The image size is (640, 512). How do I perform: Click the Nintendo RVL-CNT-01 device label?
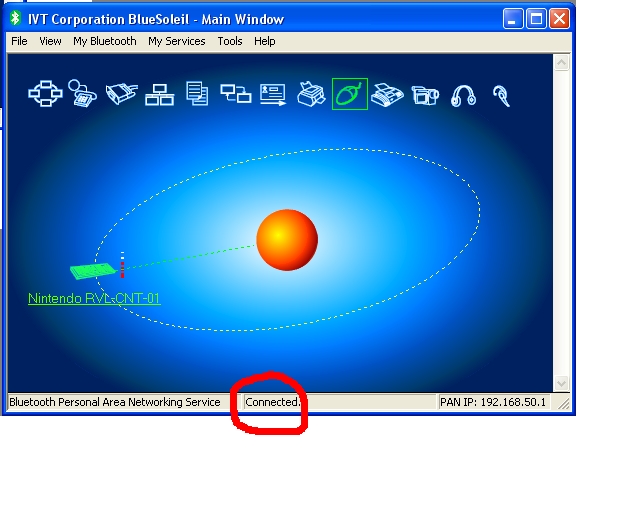click(94, 298)
